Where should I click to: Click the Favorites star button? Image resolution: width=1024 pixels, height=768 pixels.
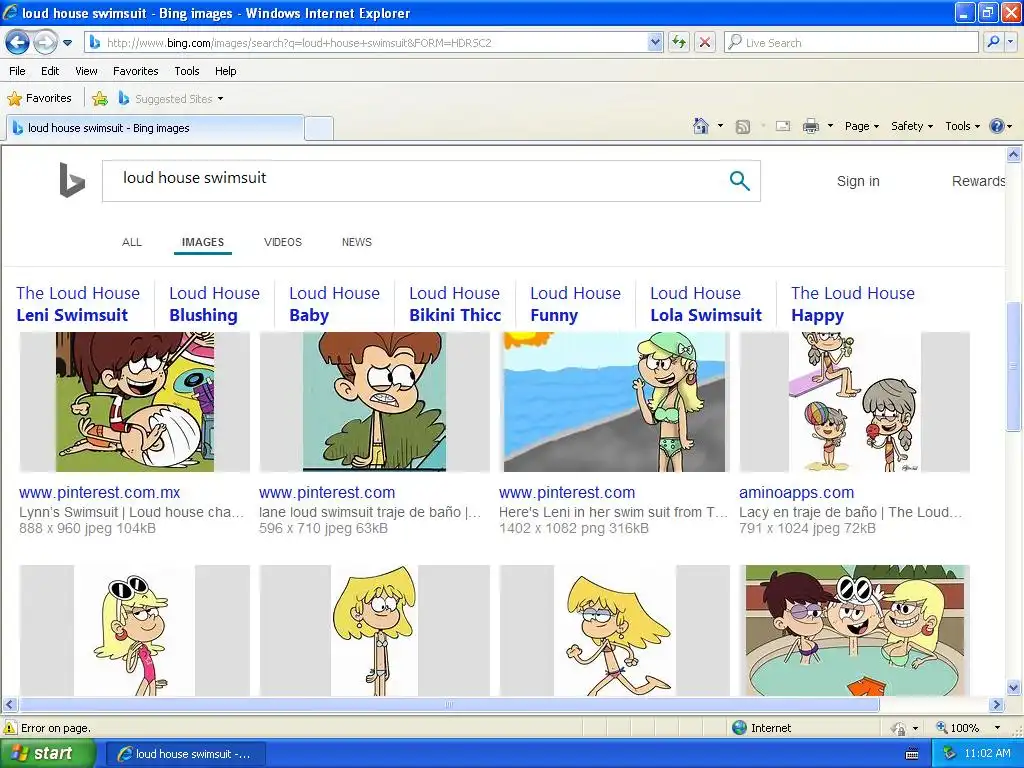[x=39, y=99]
